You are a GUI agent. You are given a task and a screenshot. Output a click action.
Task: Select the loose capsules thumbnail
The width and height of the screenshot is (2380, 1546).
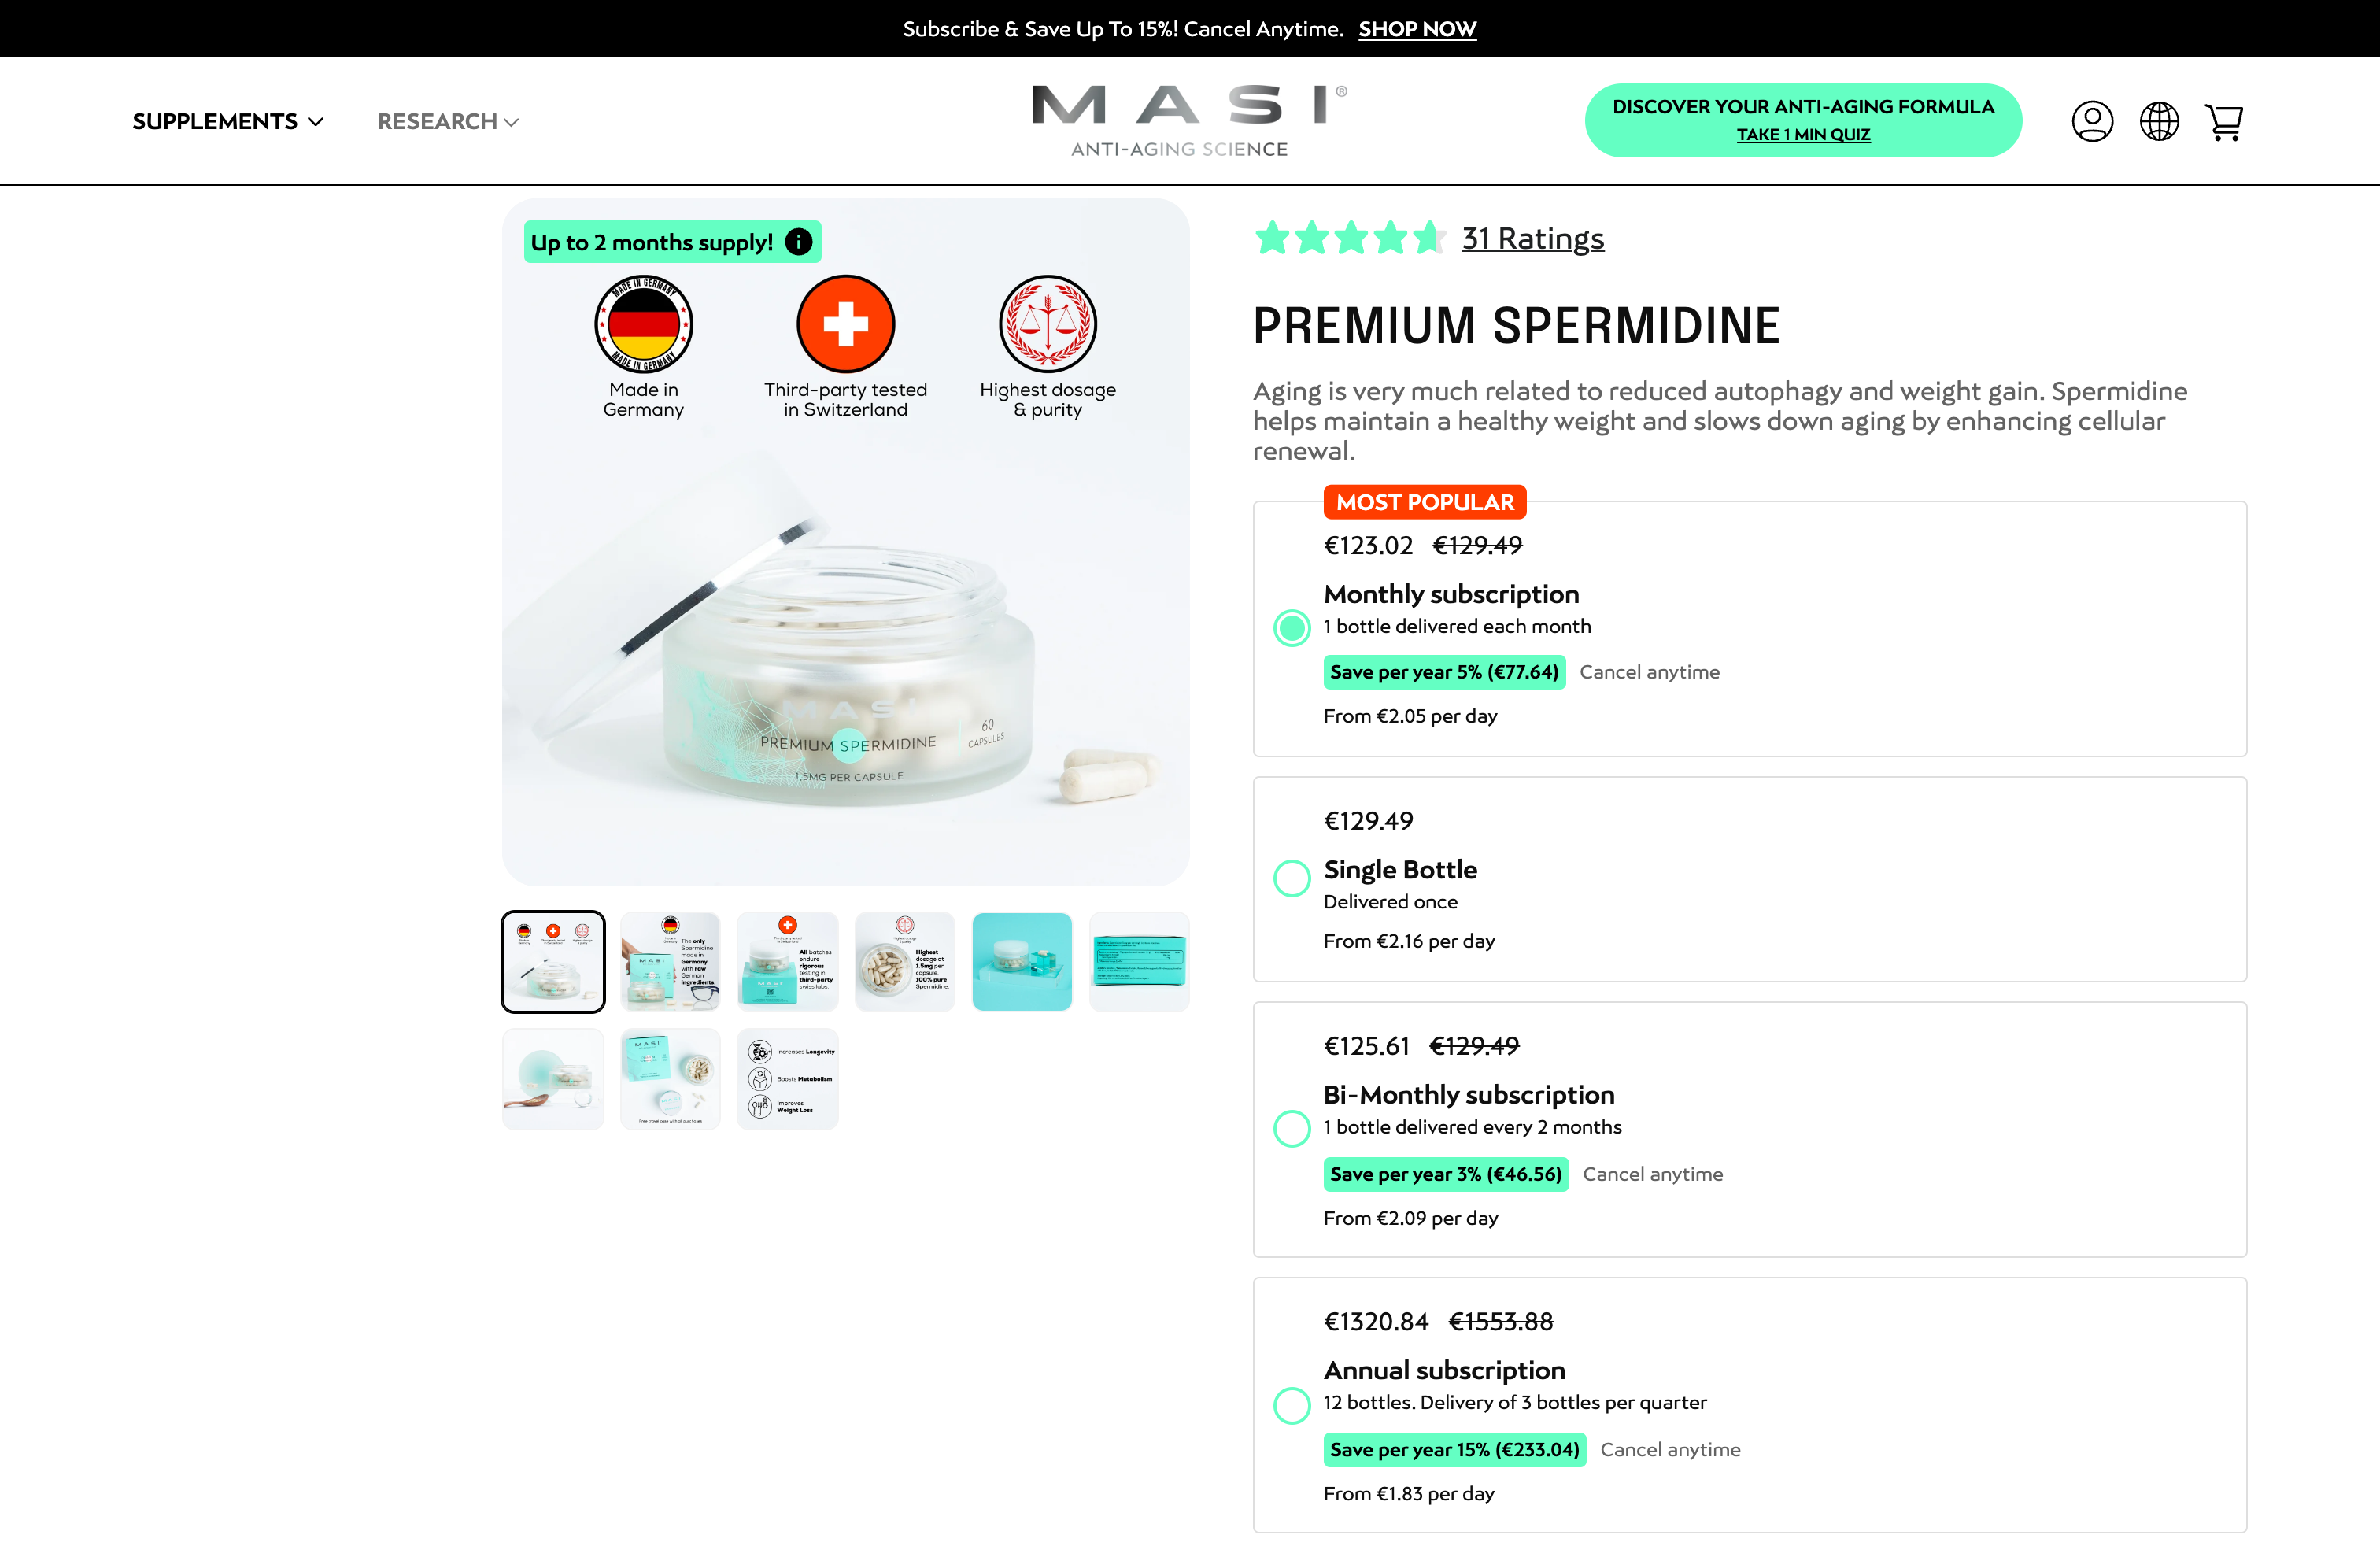[x=905, y=961]
